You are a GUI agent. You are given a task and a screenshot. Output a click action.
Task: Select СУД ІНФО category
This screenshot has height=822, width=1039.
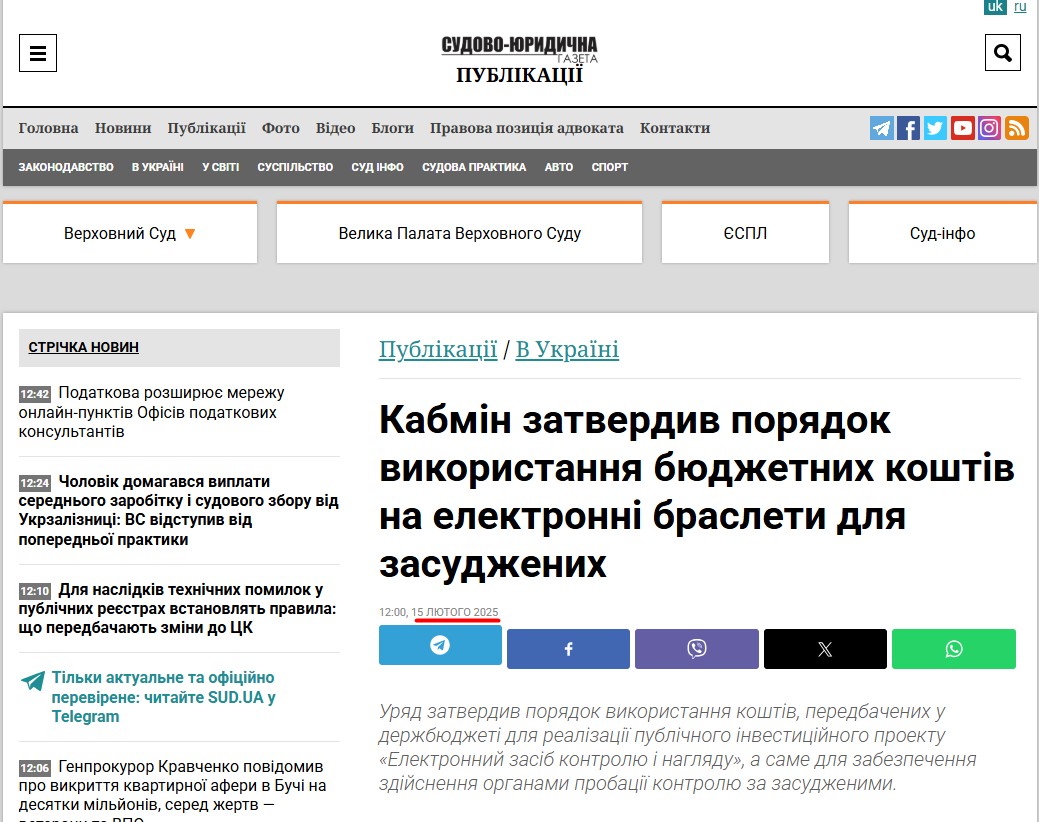coord(378,167)
